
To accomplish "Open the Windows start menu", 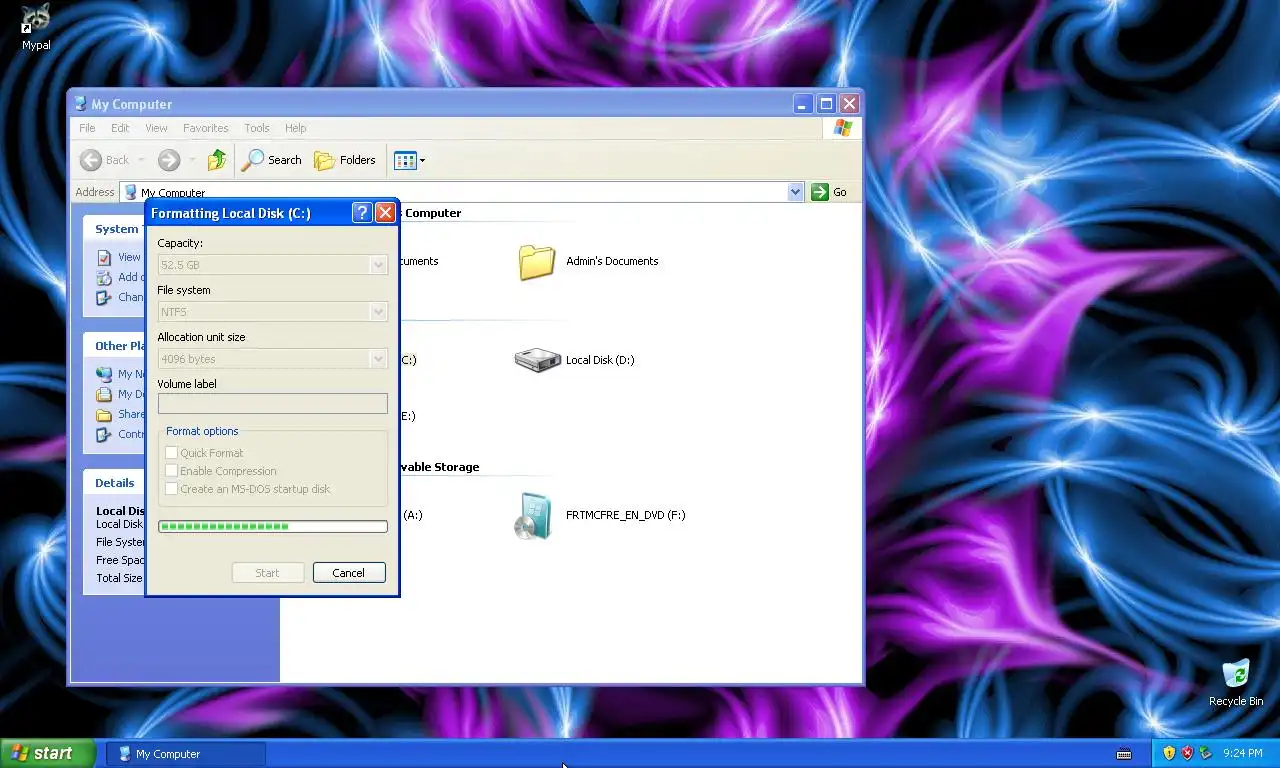I will point(48,754).
